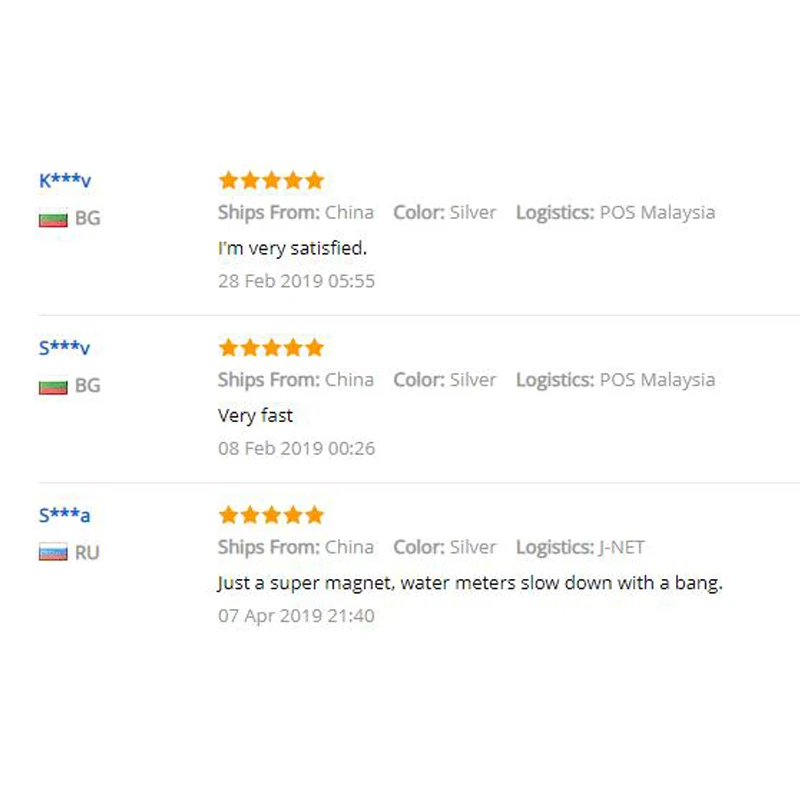Screen dimensions: 800x800
Task: Click the super magnet water meters review text
Action: [470, 583]
